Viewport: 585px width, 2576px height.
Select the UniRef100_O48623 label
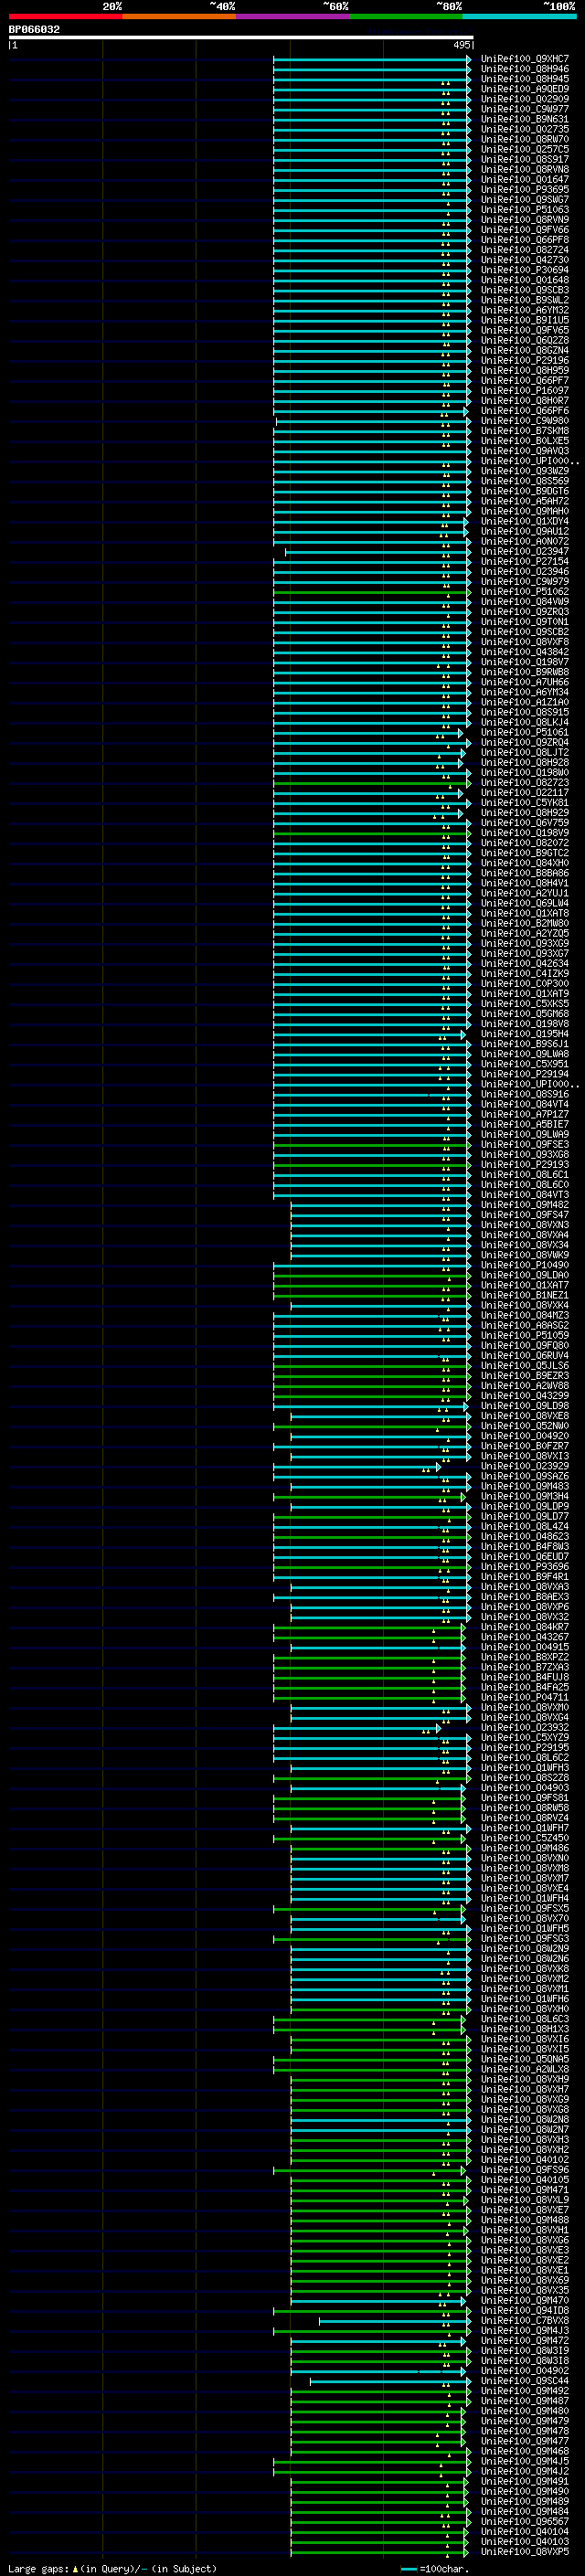524,1537
